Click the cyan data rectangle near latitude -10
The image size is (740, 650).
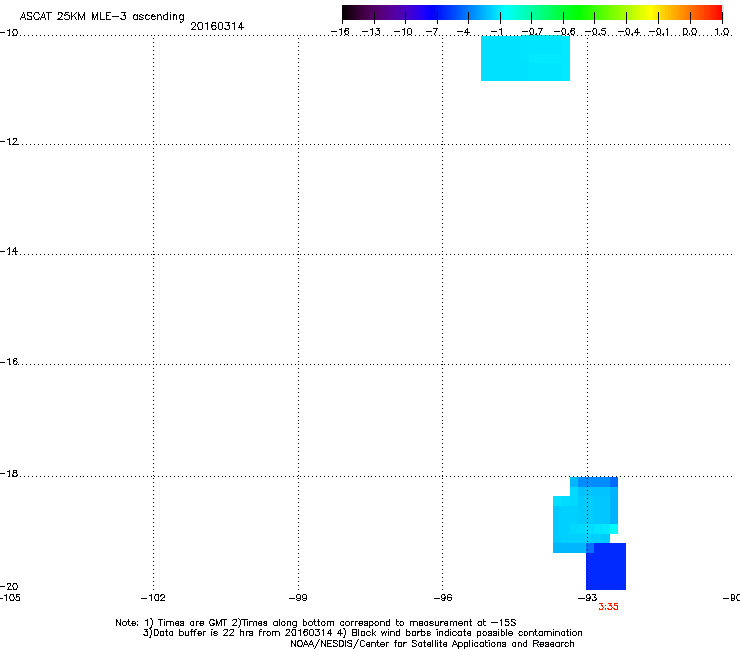[525, 58]
